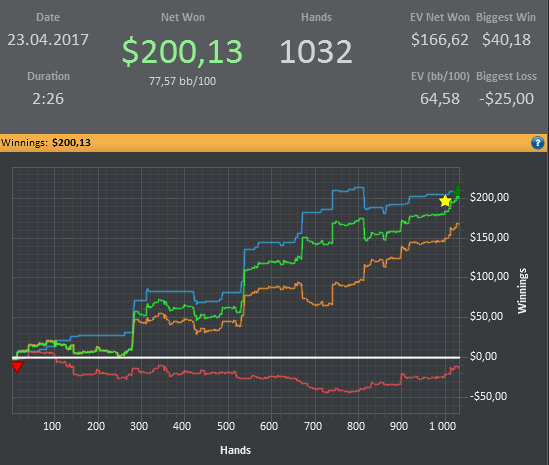Click the $150,00 y-axis label
The image size is (549, 465).
coord(489,237)
